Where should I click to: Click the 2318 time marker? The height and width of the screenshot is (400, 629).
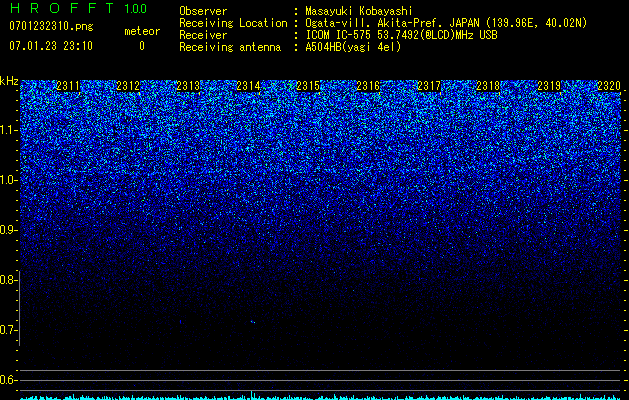click(x=489, y=85)
